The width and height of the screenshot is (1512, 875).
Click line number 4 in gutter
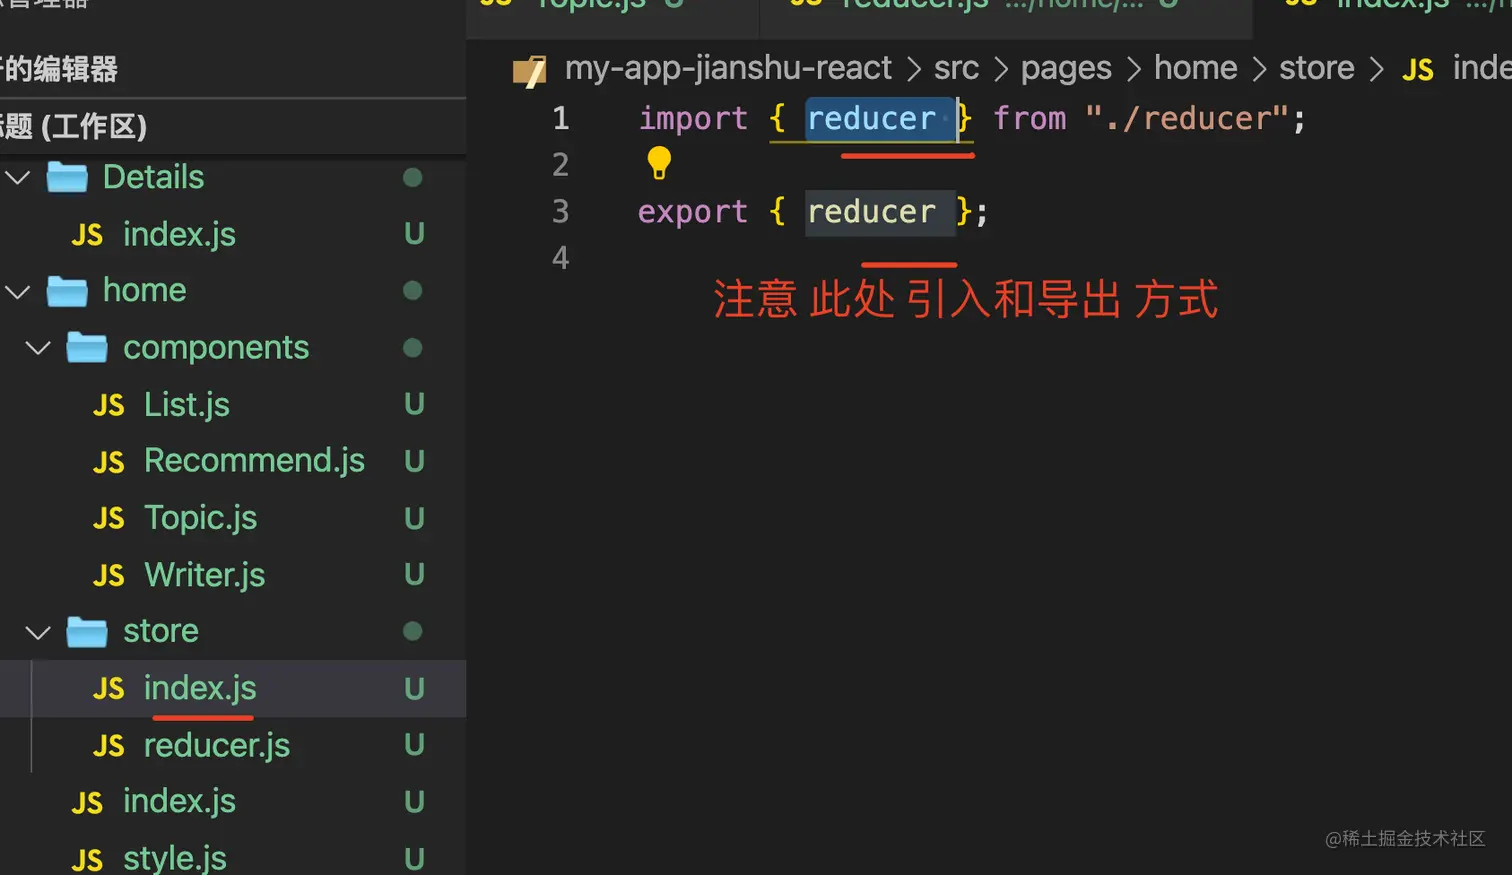click(x=560, y=258)
